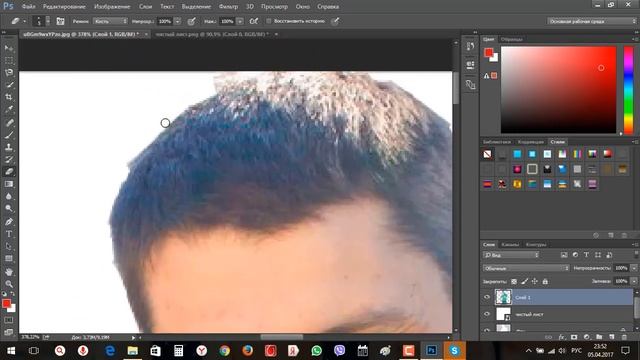Open the Фильтр menu
Image resolution: width=640 pixels, height=360 pixels.
pos(228,7)
